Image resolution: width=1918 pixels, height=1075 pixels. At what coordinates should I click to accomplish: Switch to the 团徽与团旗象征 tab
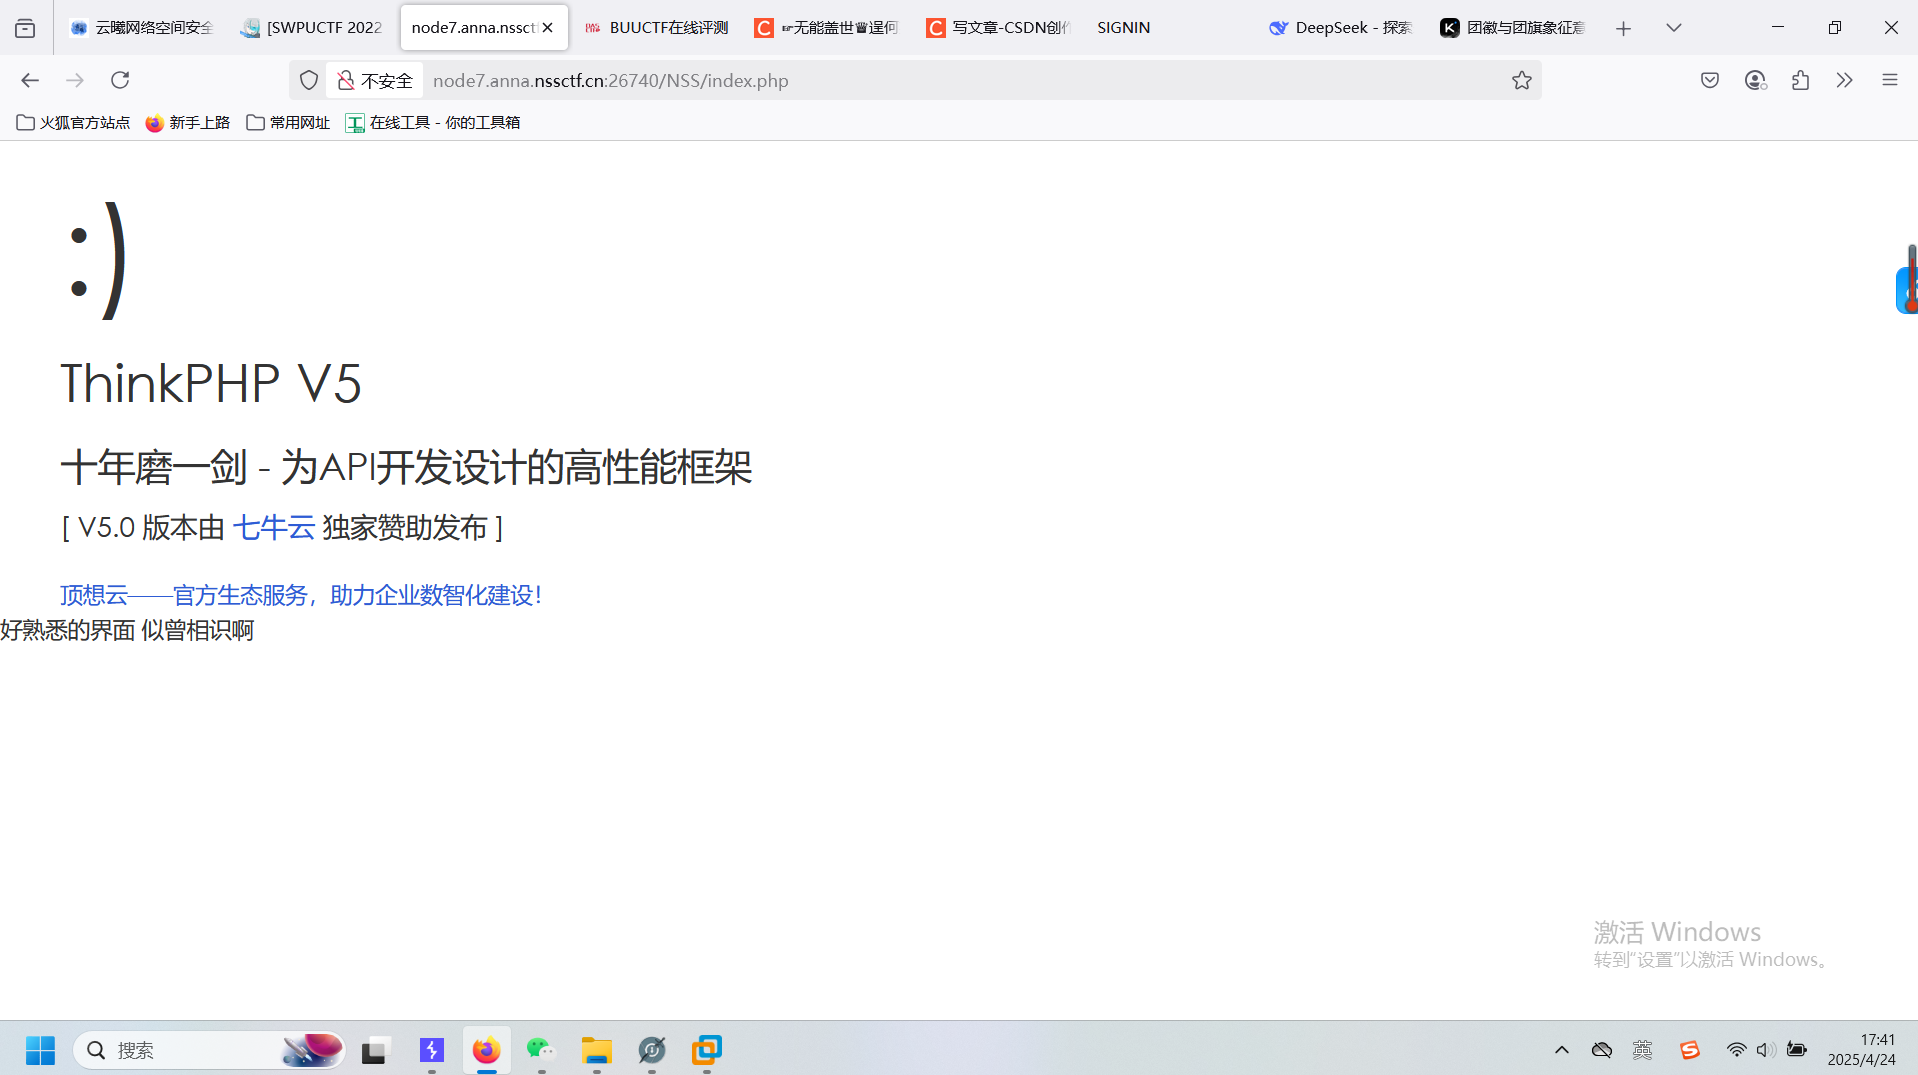[x=1513, y=28]
